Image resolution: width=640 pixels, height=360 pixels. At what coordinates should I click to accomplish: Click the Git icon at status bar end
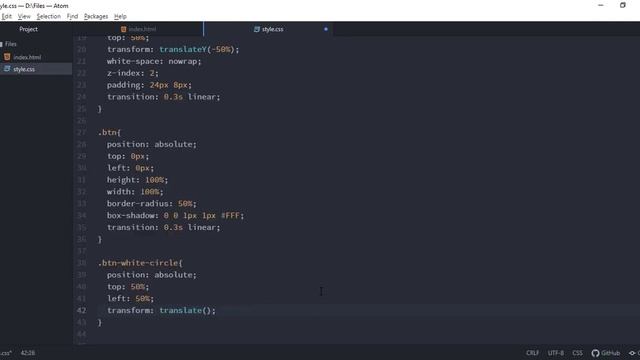pyautogui.click(x=632, y=353)
